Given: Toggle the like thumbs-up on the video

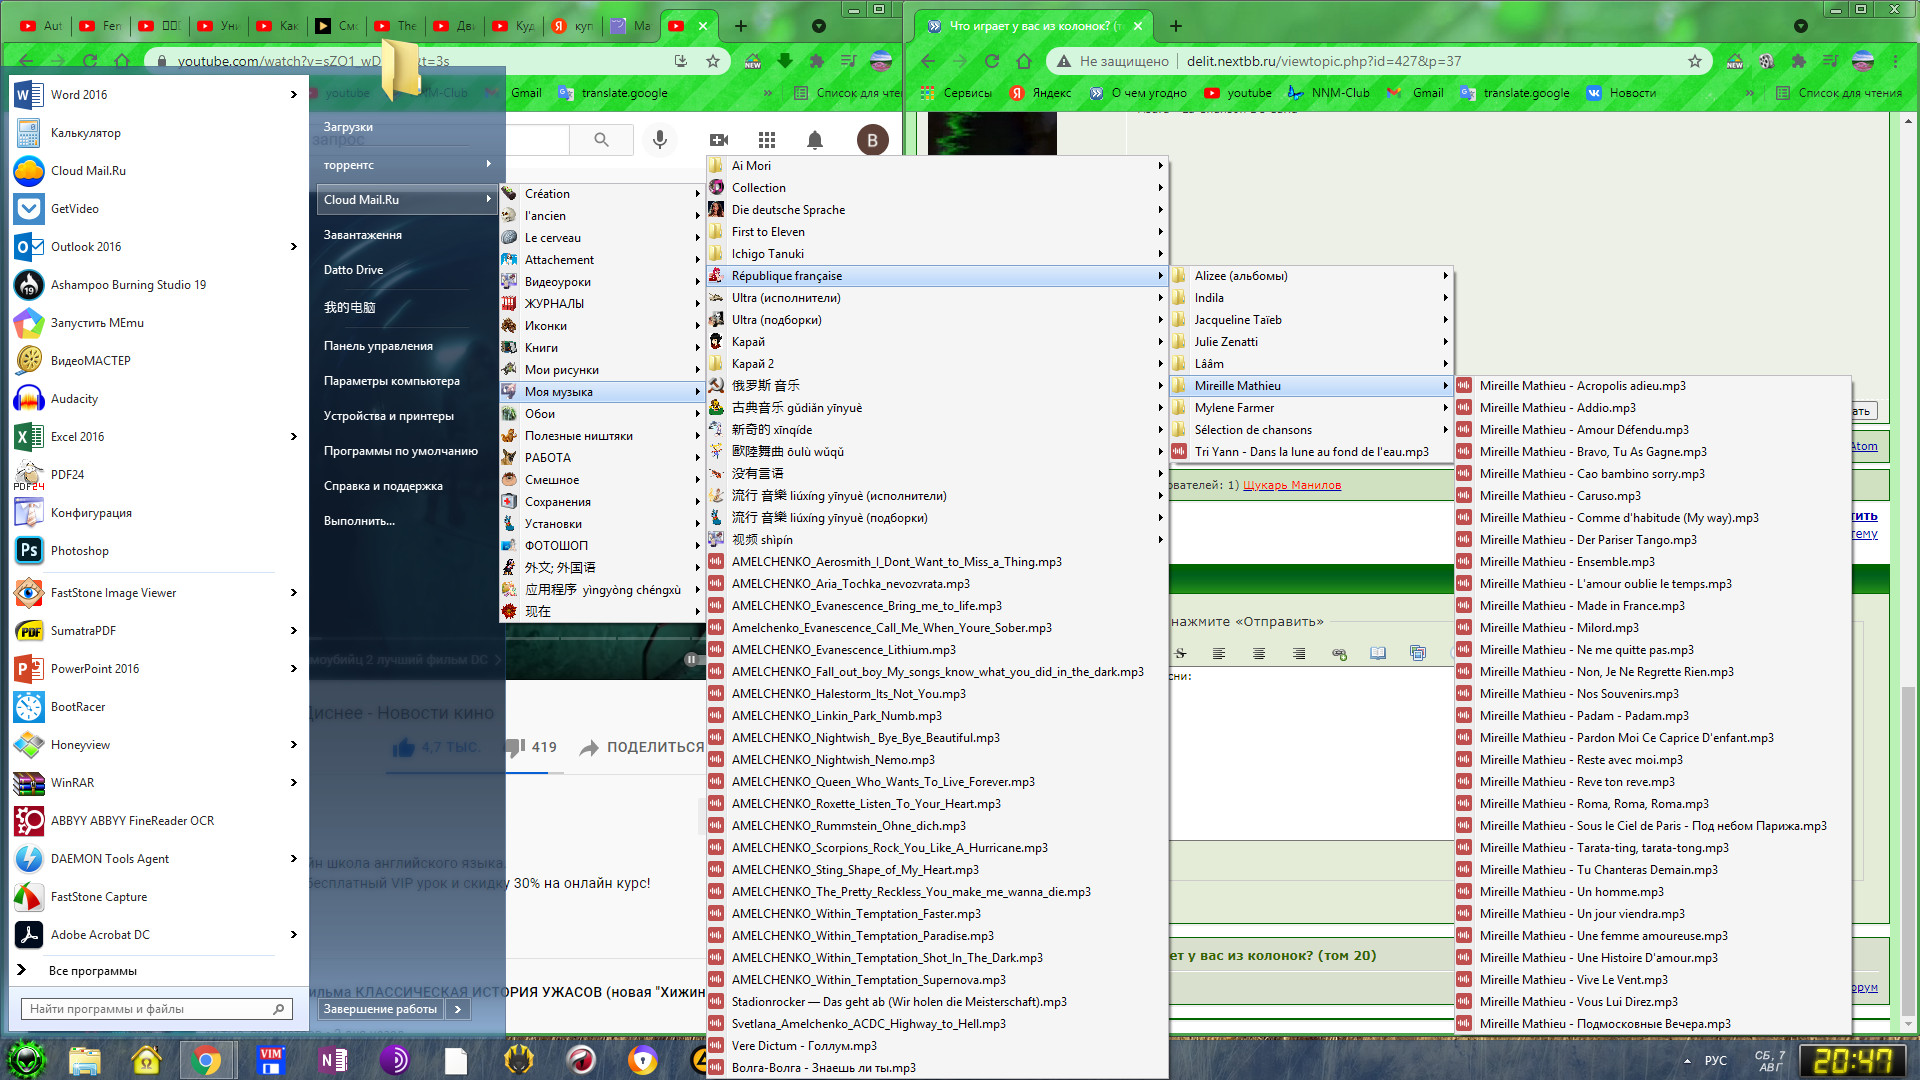Looking at the screenshot, I should click(x=404, y=747).
